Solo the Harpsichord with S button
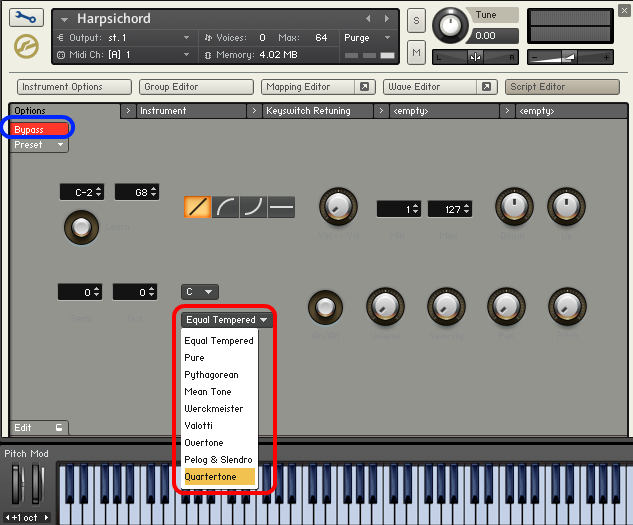Screen dimensions: 633x525 point(416,20)
